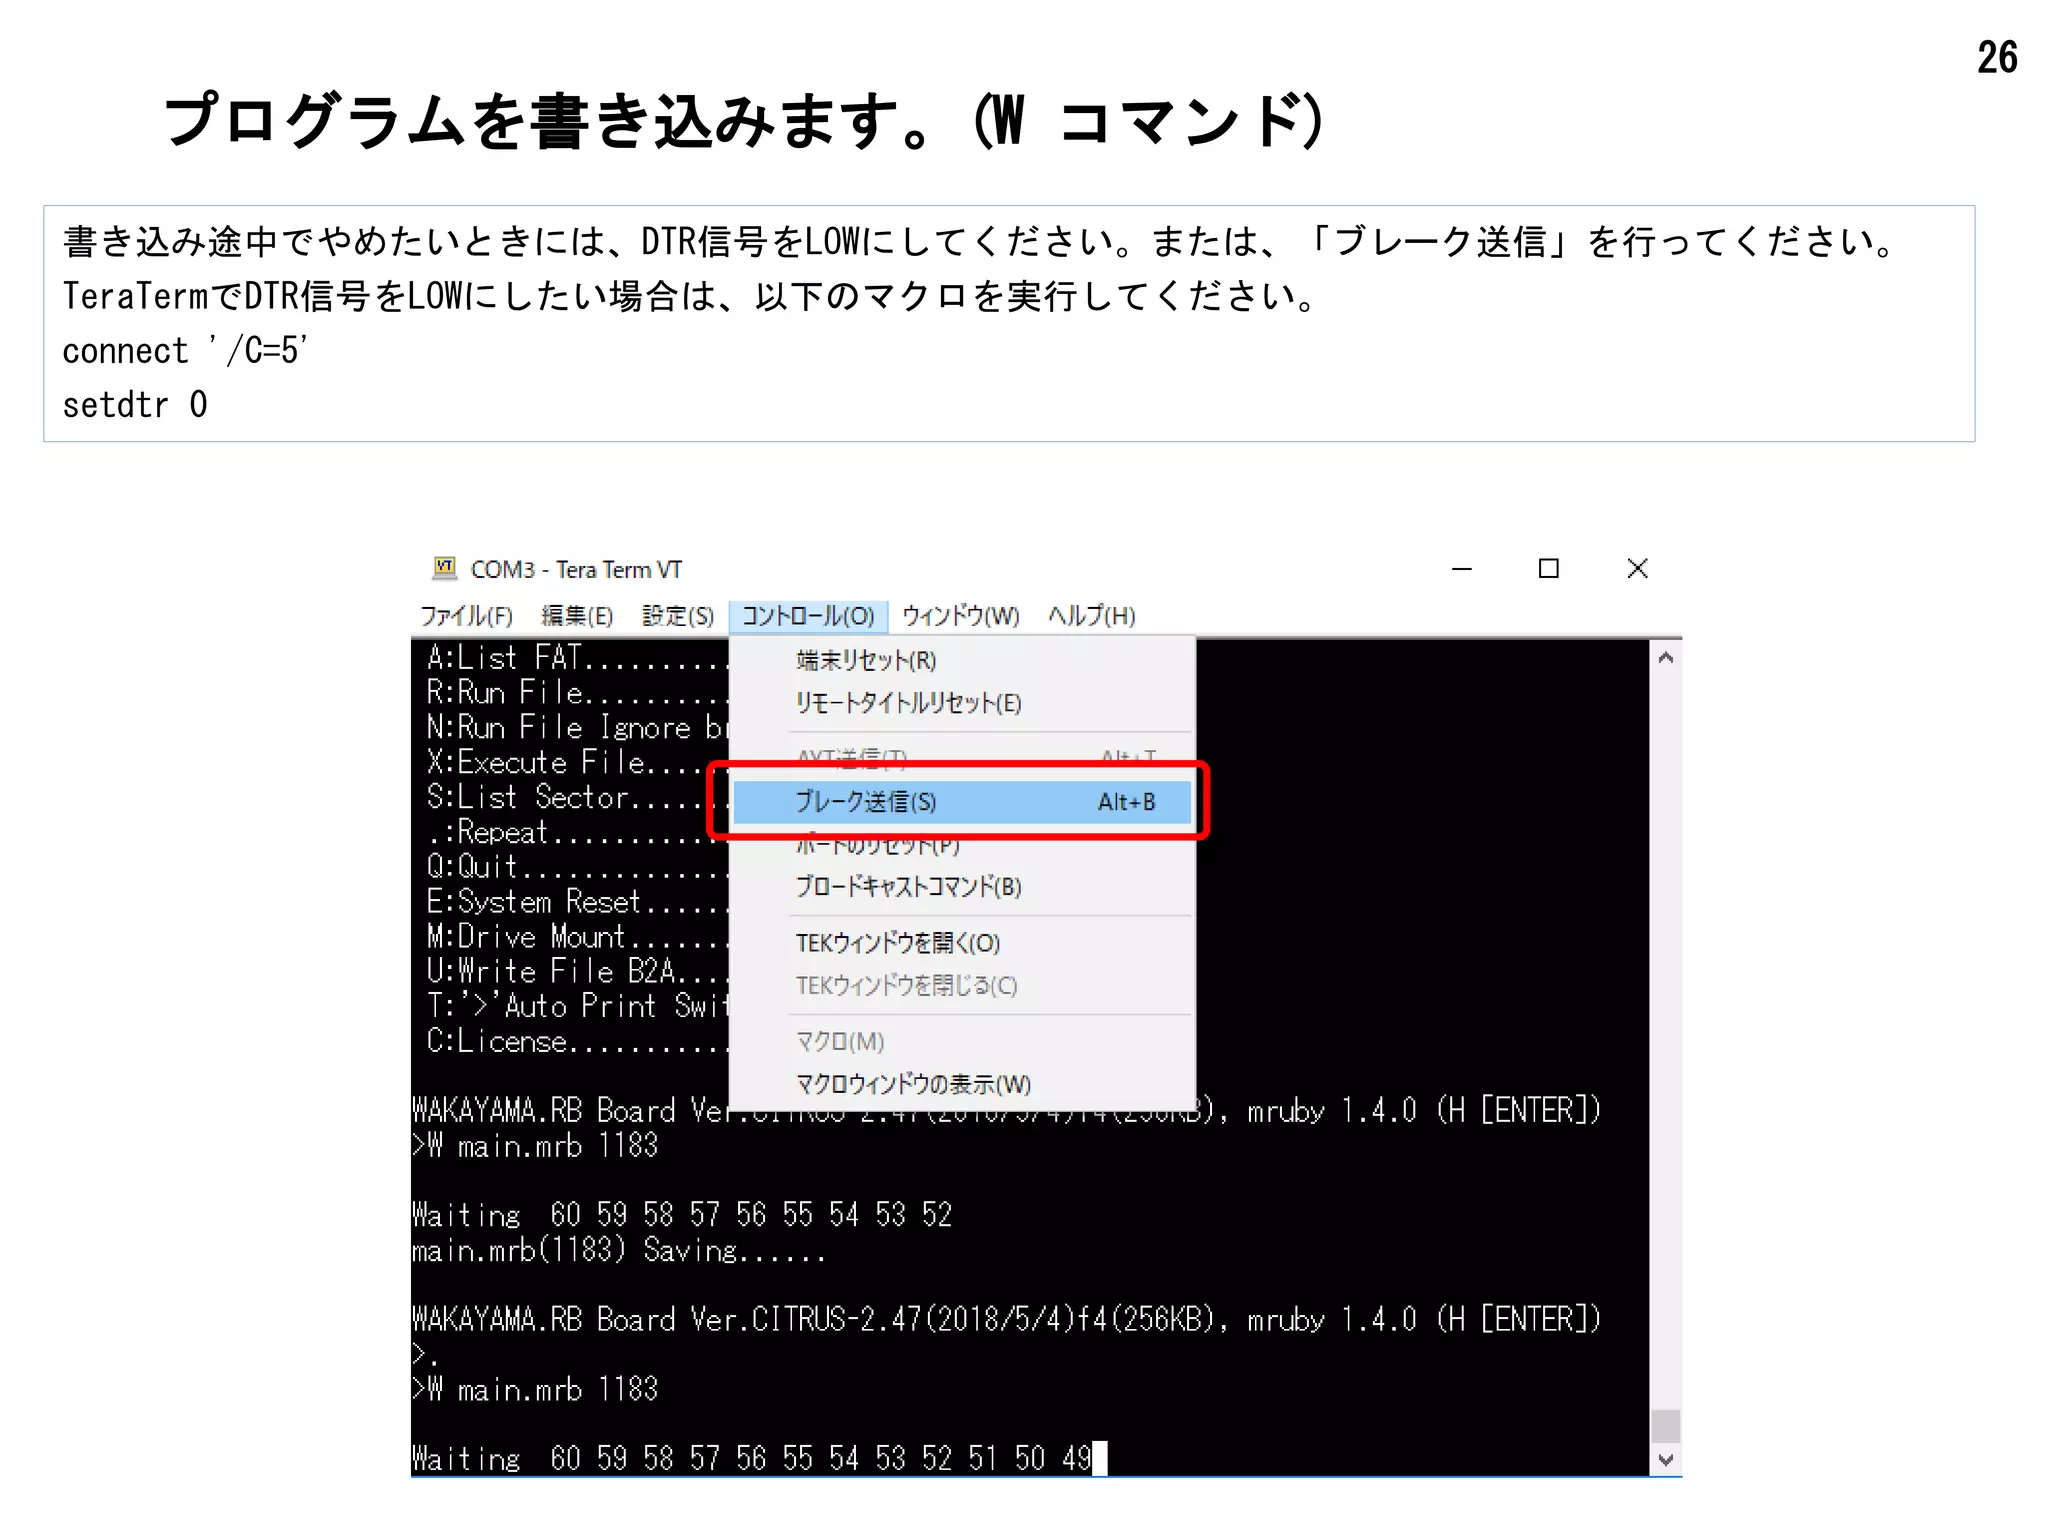Choose ブレーク送信(S) from Control menu
The width and height of the screenshot is (2048, 1536).
click(962, 802)
